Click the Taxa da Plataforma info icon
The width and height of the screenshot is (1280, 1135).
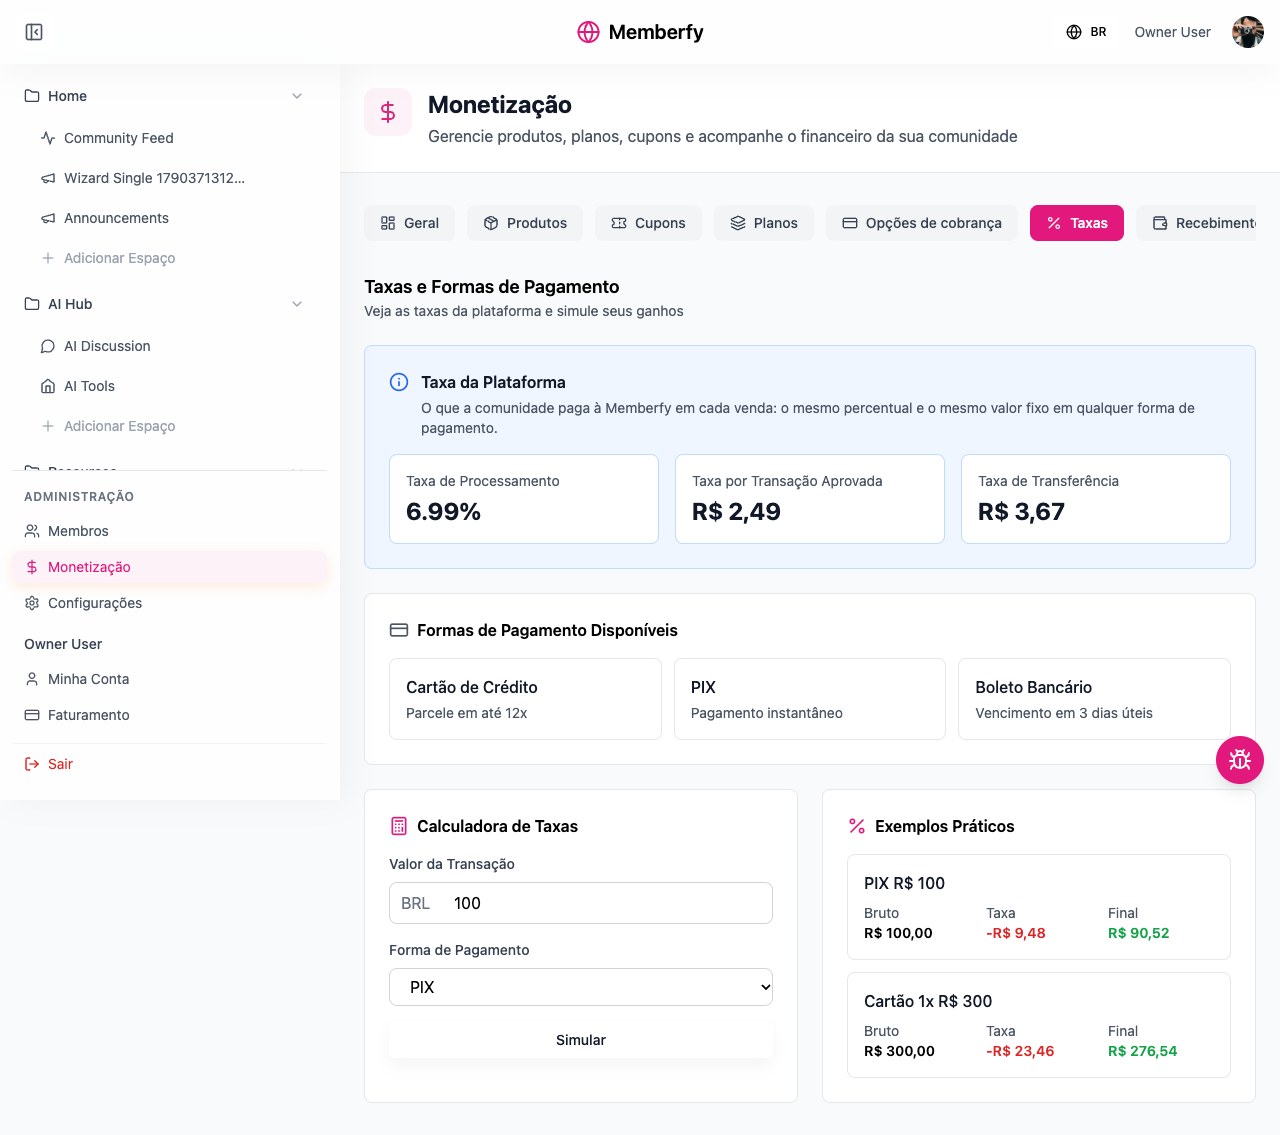click(x=399, y=382)
